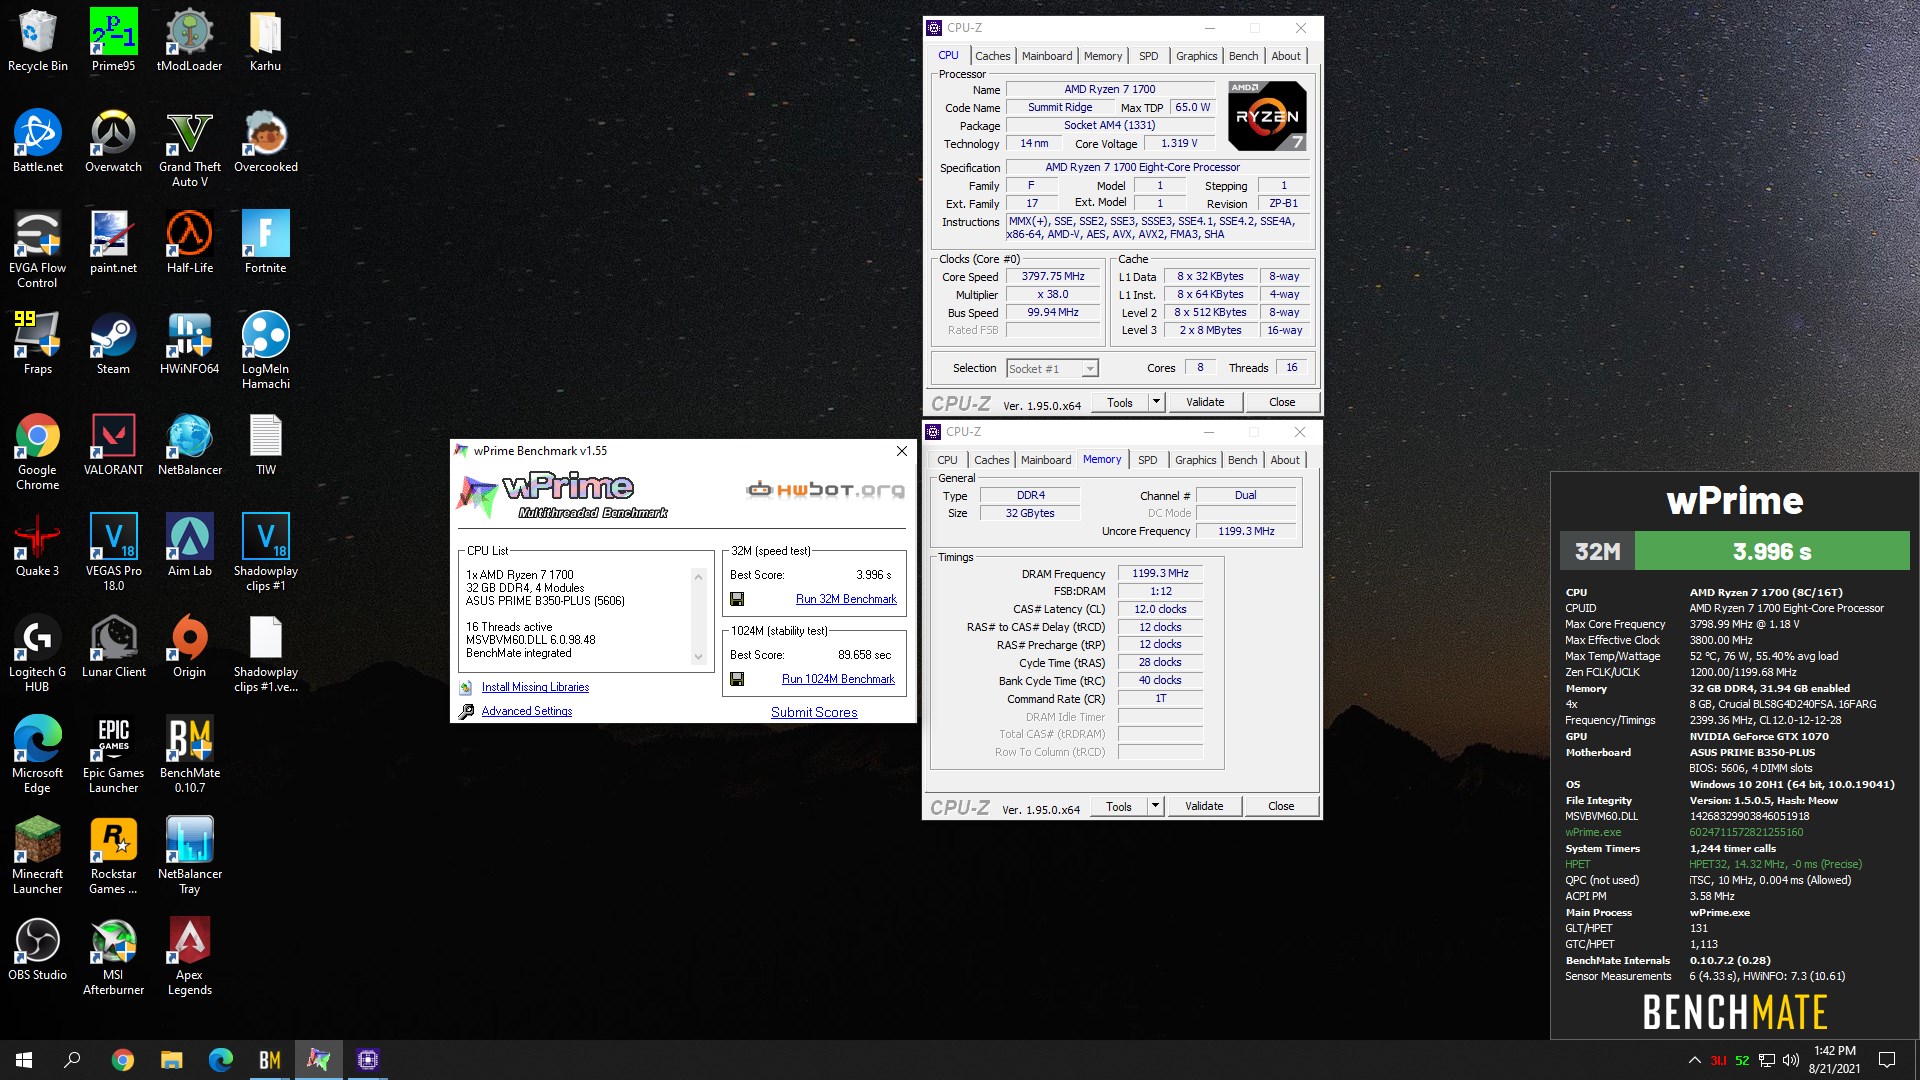The image size is (1920, 1080).
Task: Select the NetBalancer desktop icon
Action: (189, 444)
